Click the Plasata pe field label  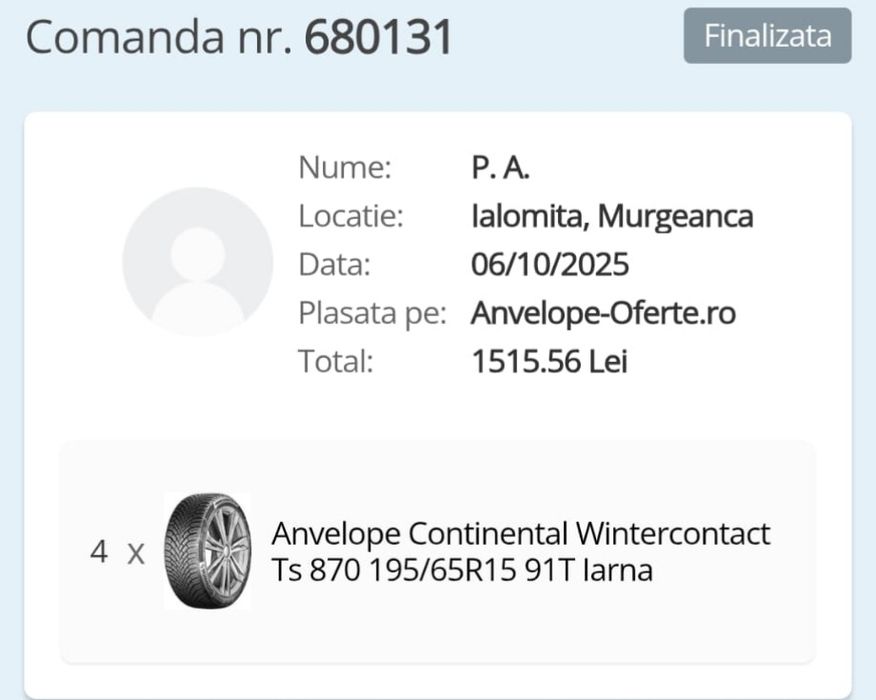372,313
